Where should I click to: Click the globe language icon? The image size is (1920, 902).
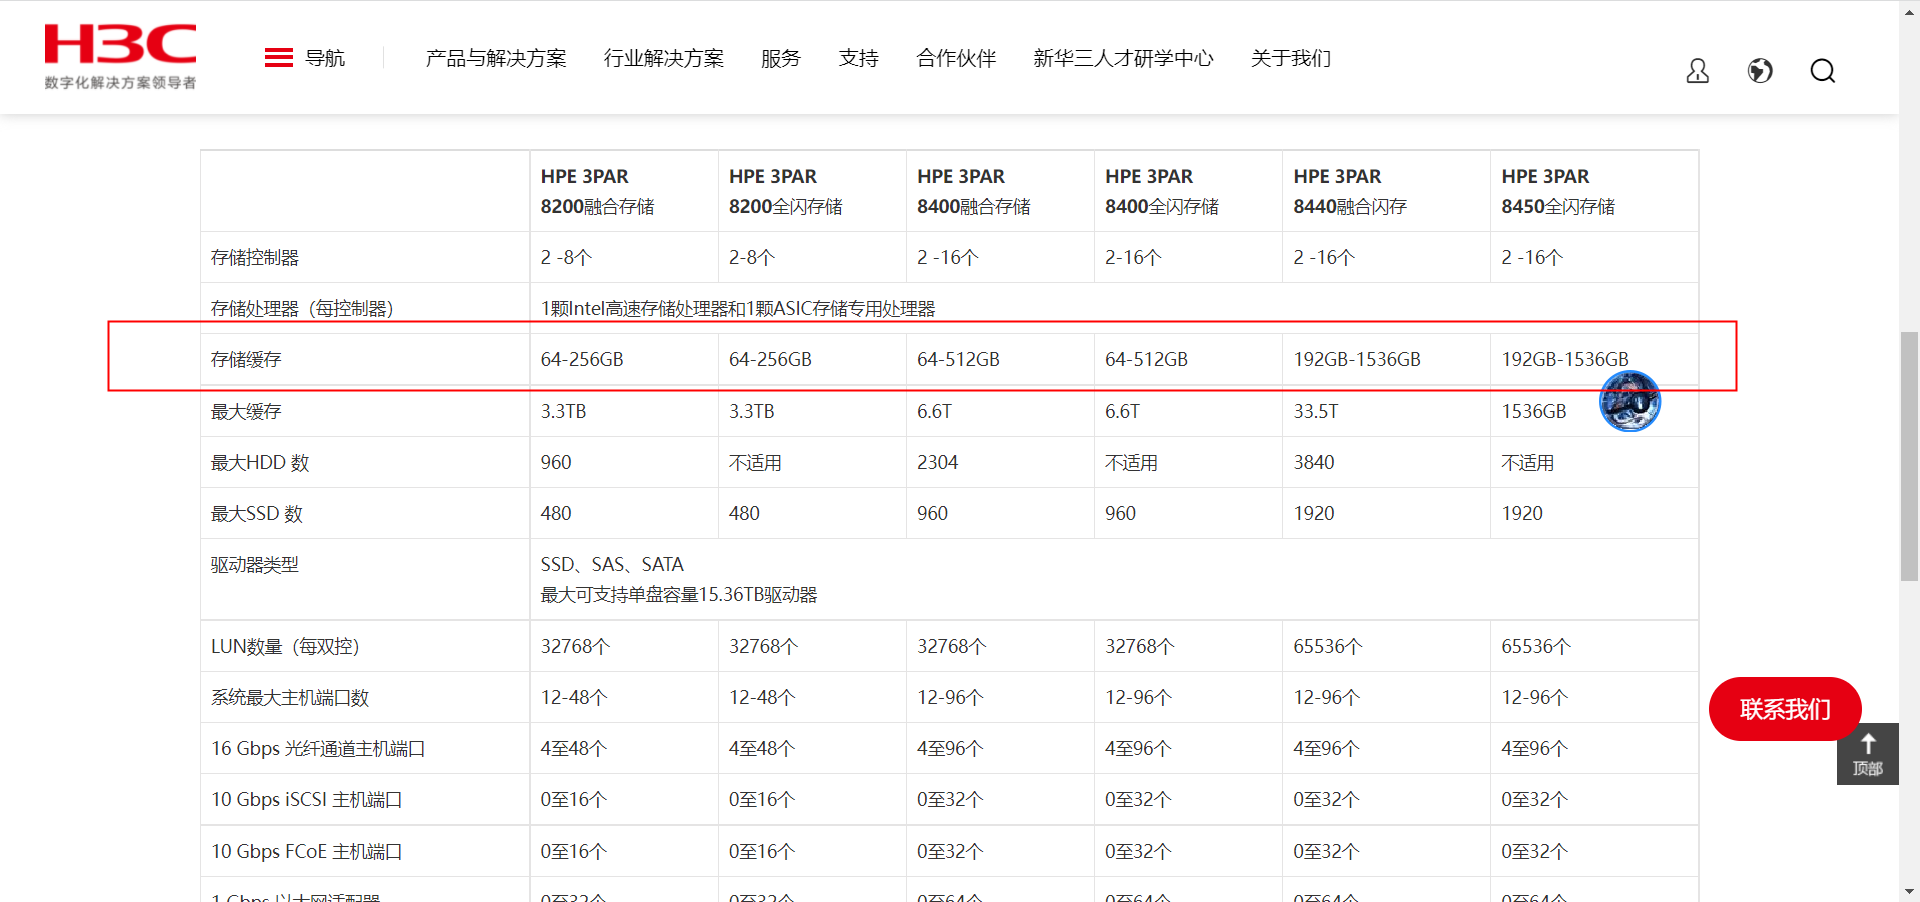1760,71
